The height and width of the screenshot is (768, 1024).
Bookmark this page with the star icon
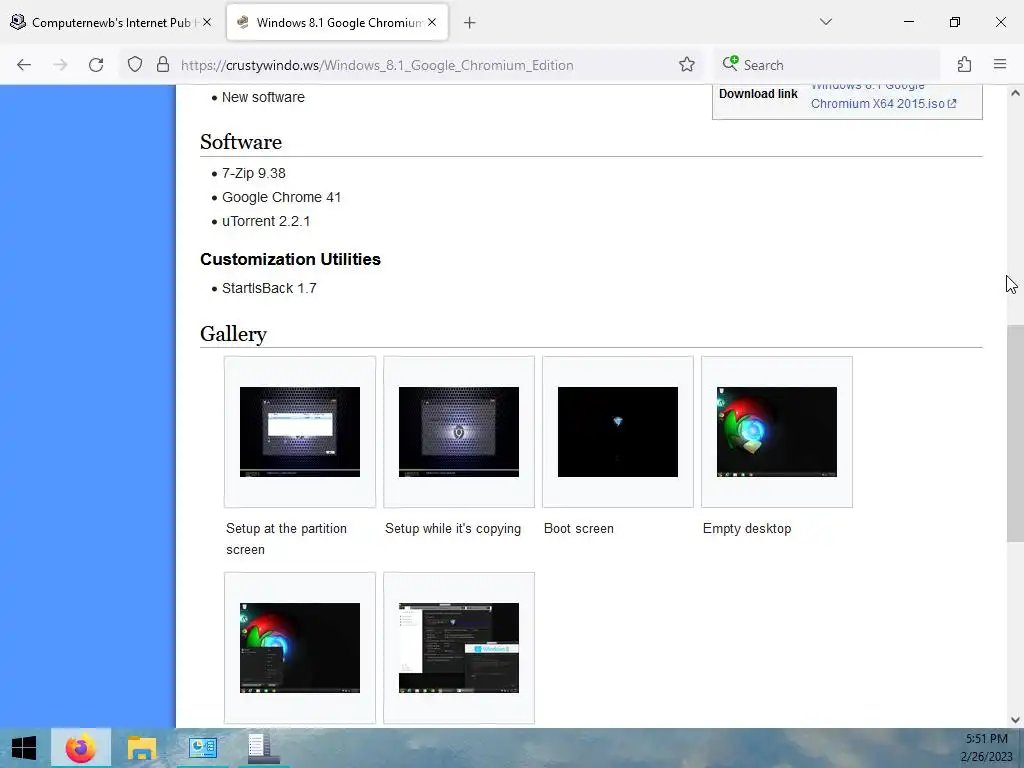coord(686,65)
